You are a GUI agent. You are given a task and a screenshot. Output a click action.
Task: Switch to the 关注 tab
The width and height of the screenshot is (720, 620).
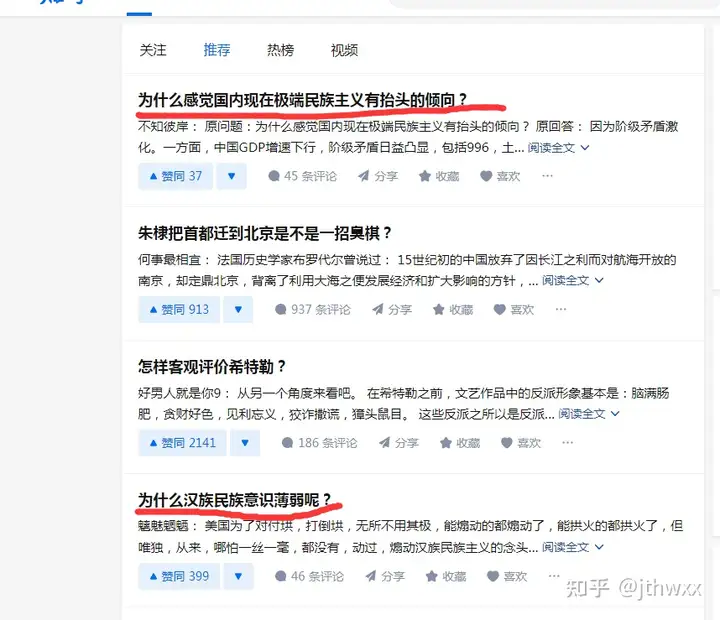coord(153,50)
